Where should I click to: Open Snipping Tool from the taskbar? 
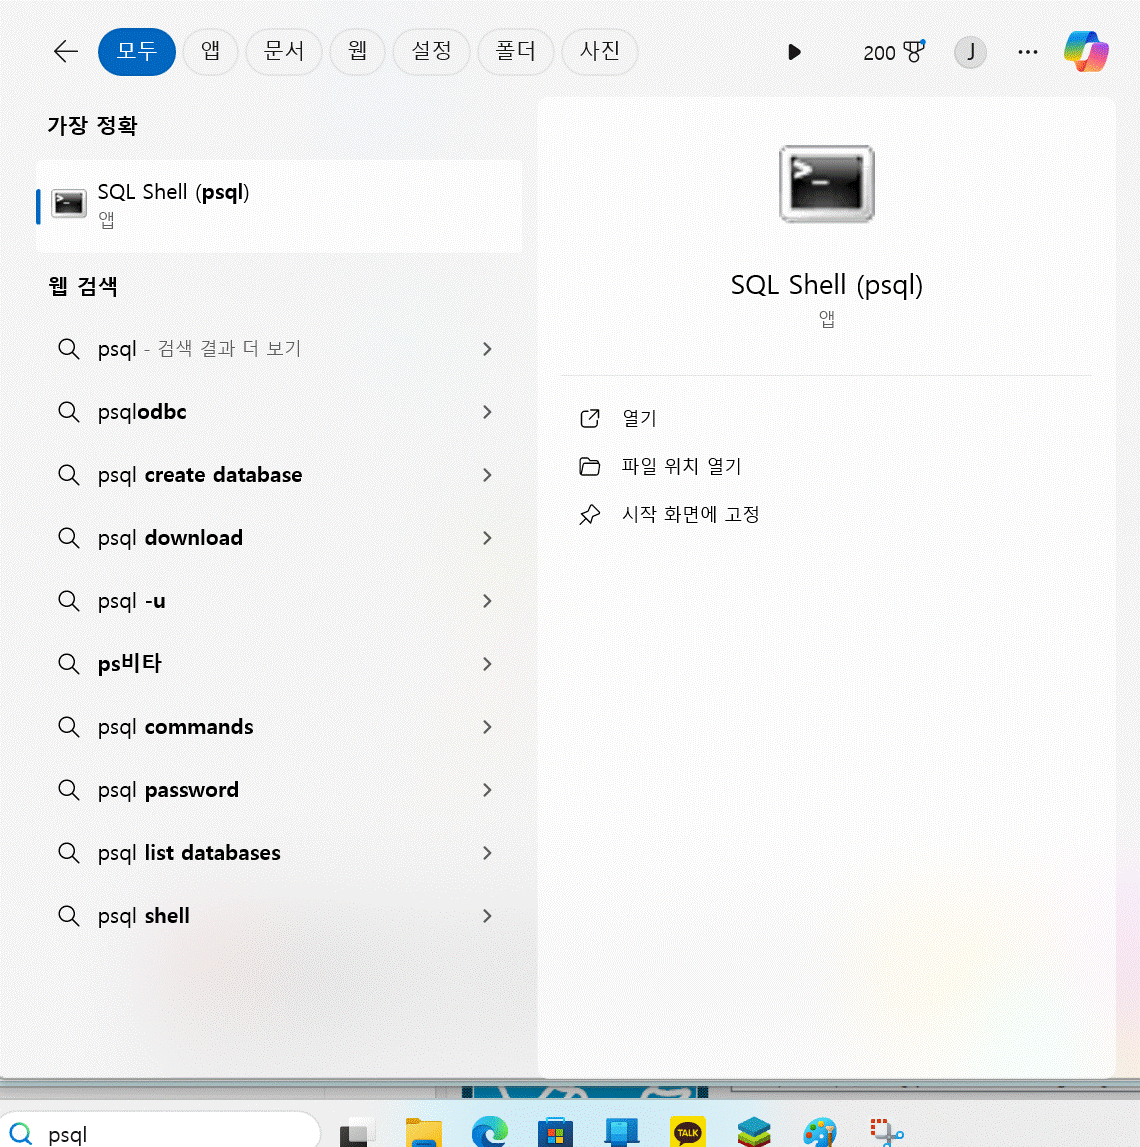pyautogui.click(x=887, y=1132)
